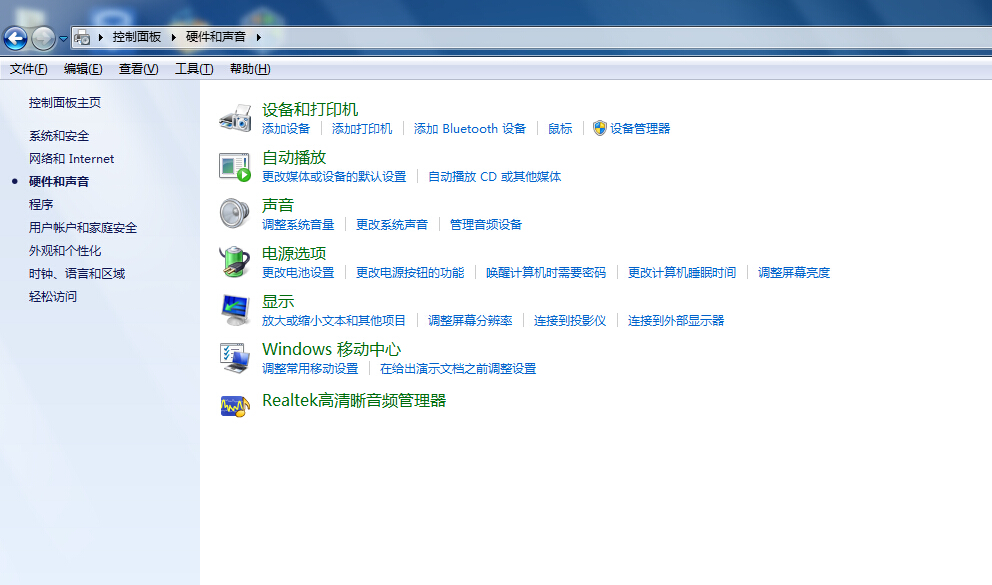Click 唤醒计算机时需要密码 link
The height and width of the screenshot is (585, 992).
point(546,273)
